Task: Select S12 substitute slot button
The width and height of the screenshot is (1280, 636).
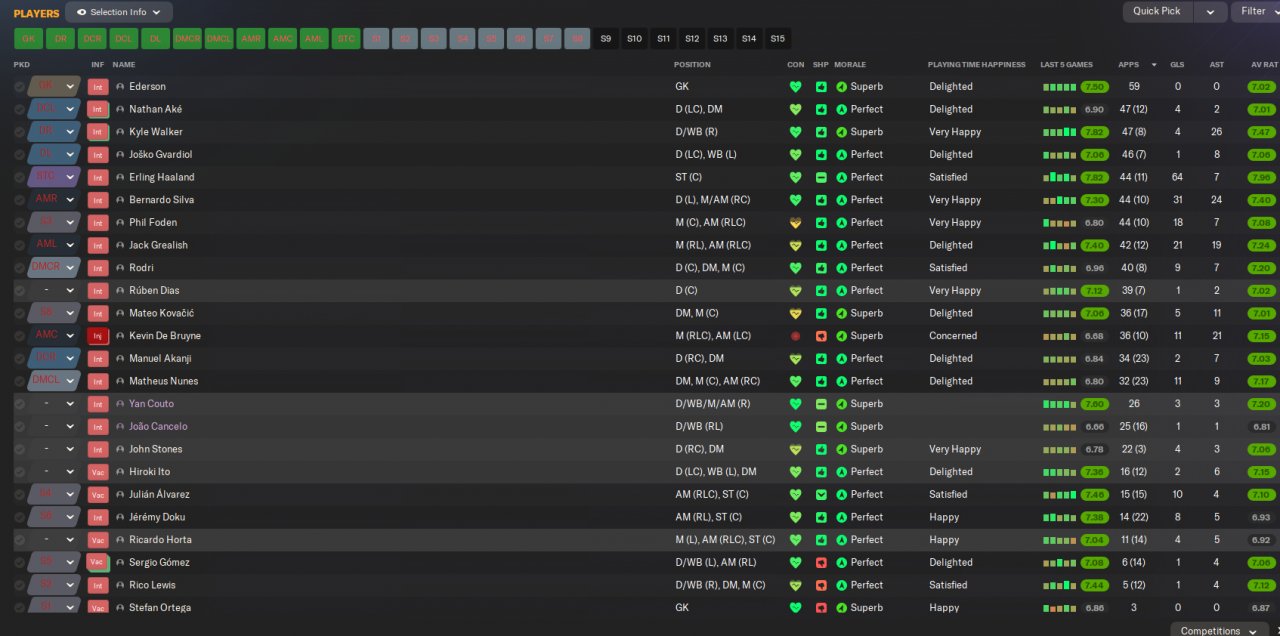Action: [x=692, y=39]
